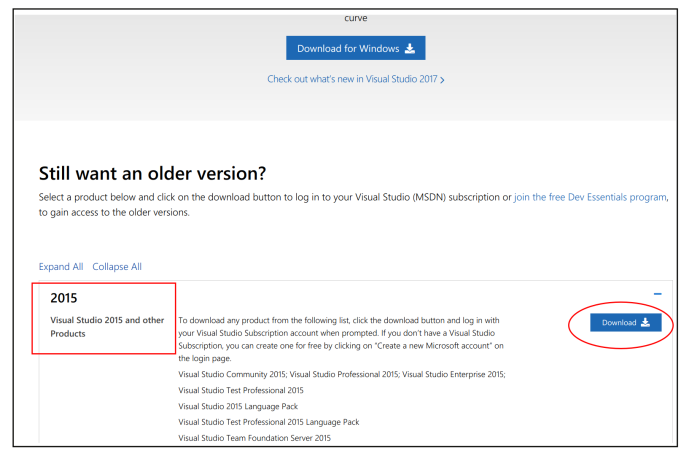Collapse the 2015 section using minus icon
The height and width of the screenshot is (464, 700).
pos(657,294)
